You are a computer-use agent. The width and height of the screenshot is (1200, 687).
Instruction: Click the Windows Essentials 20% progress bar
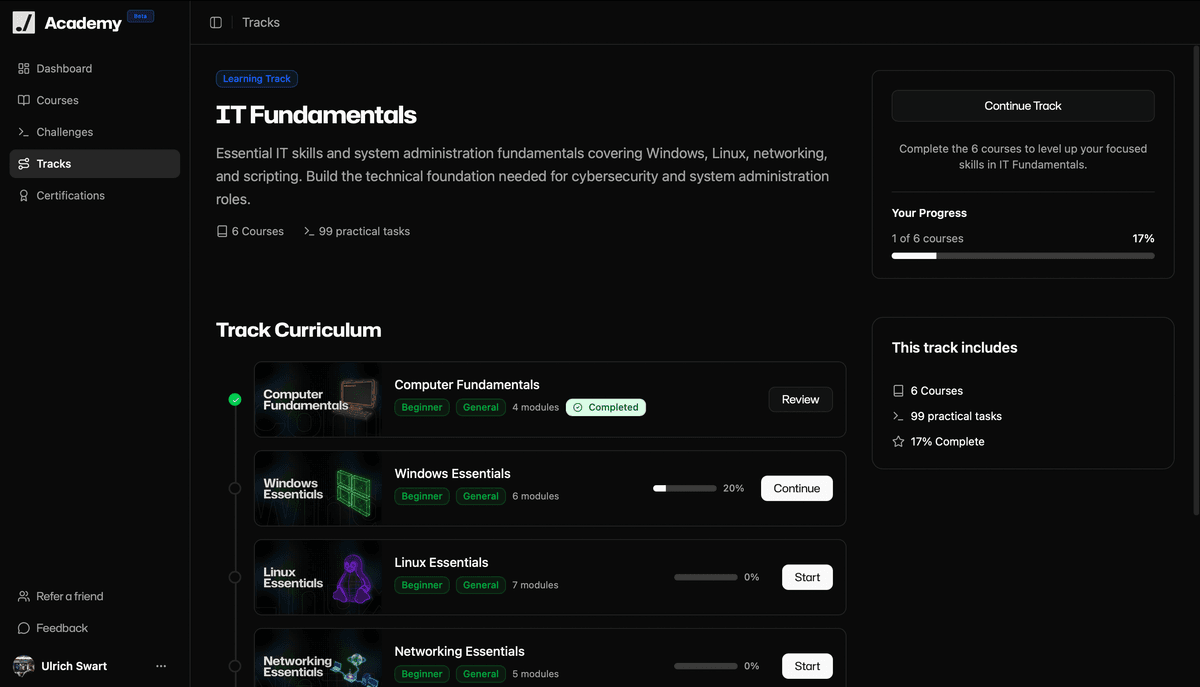684,488
